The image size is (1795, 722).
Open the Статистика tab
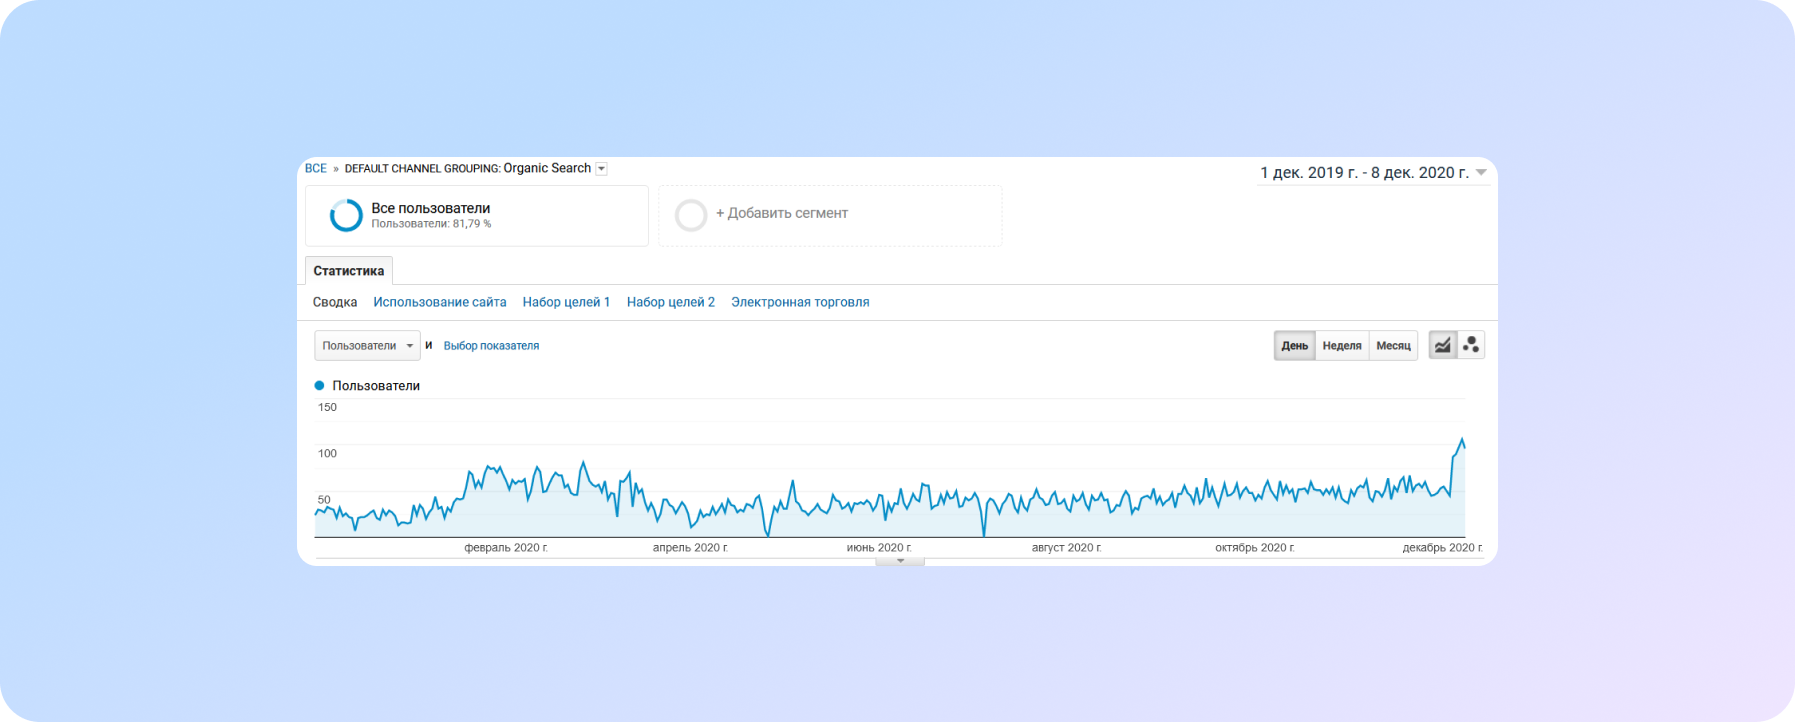point(349,271)
